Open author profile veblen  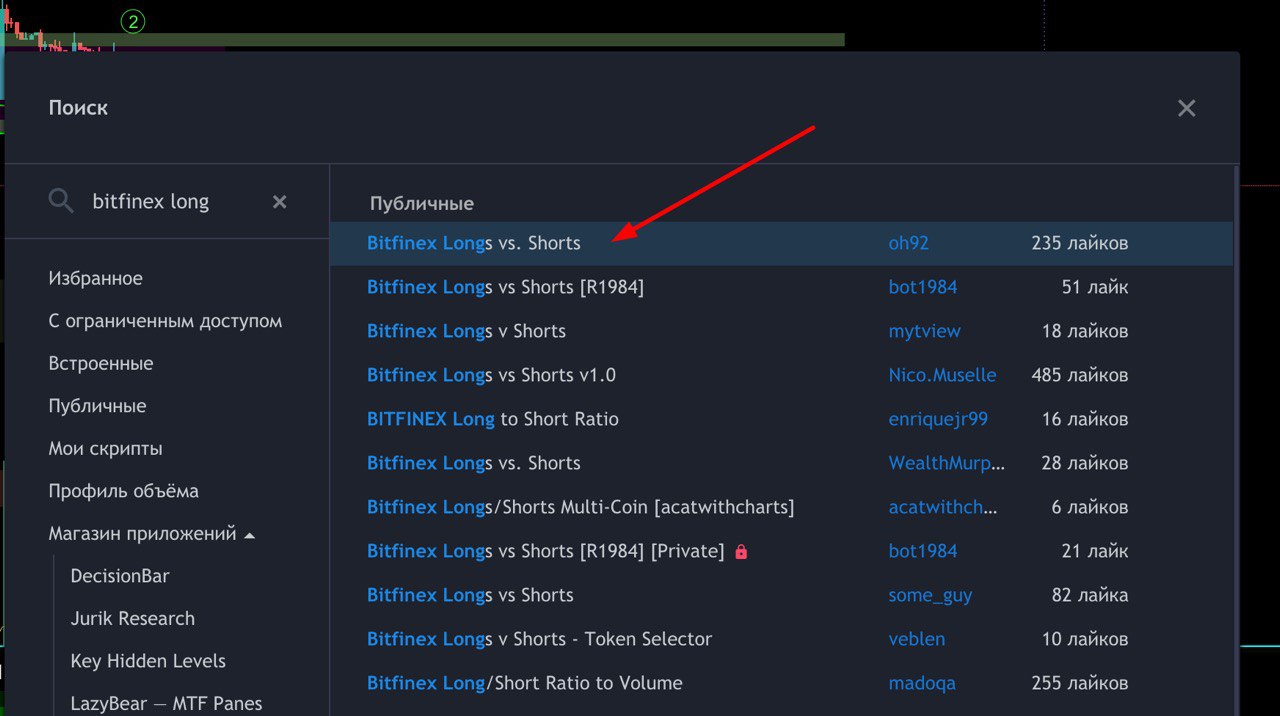916,639
